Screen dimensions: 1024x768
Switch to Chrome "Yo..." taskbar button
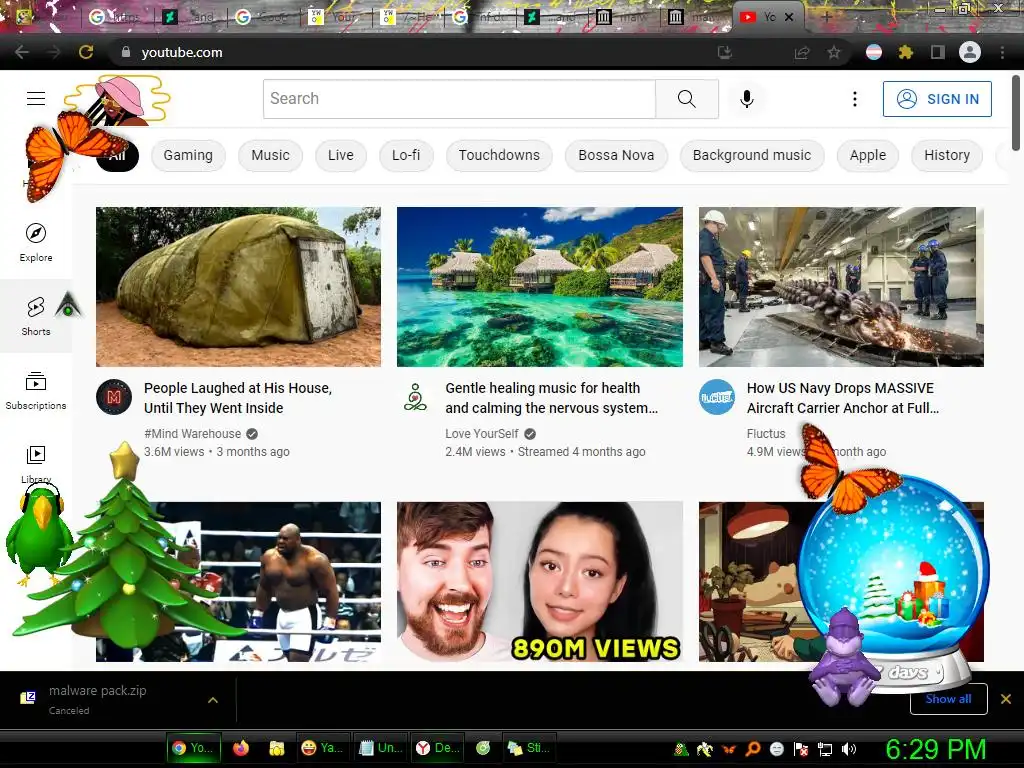[x=193, y=748]
